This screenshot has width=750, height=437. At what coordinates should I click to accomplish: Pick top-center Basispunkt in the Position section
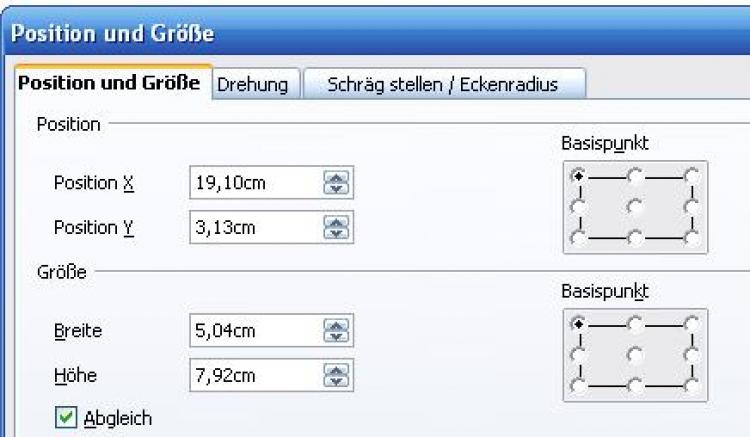(x=634, y=174)
